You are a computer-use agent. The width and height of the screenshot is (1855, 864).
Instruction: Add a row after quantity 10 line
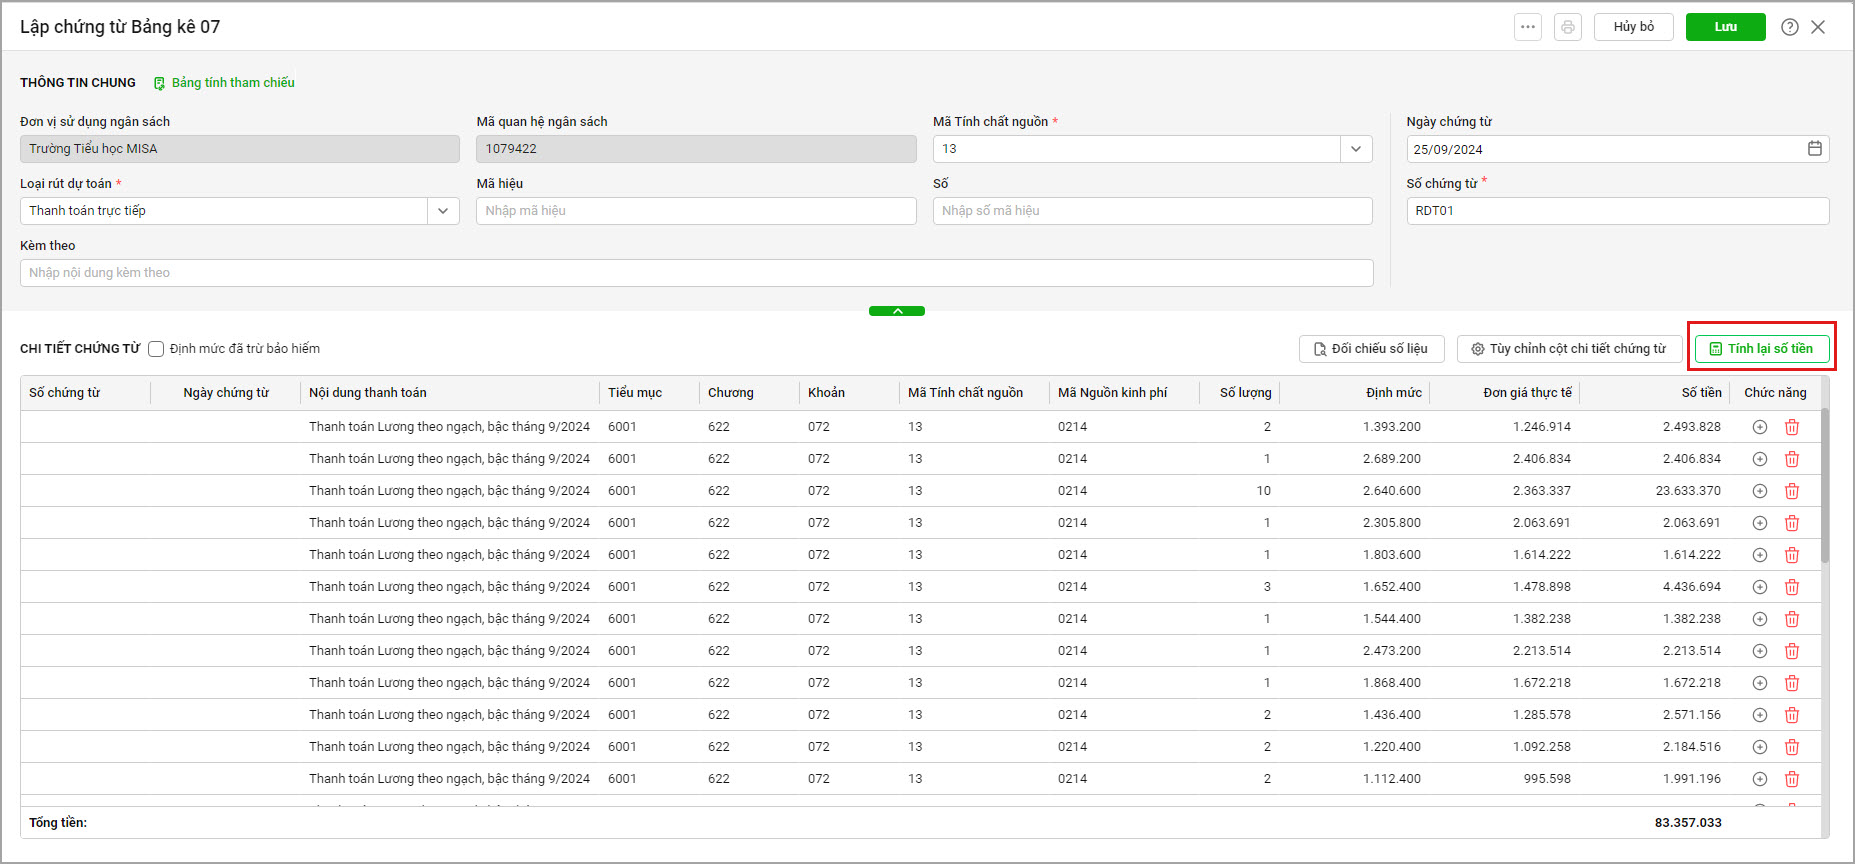1759,491
